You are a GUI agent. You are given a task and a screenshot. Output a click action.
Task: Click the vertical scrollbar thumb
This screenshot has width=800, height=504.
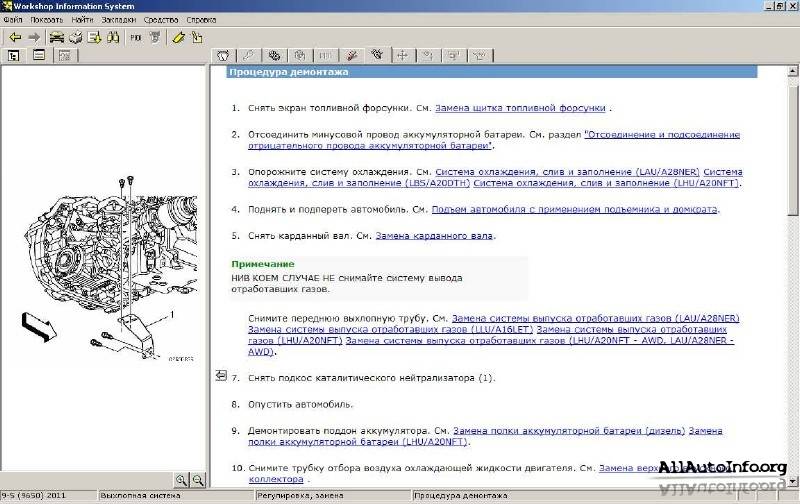click(792, 150)
